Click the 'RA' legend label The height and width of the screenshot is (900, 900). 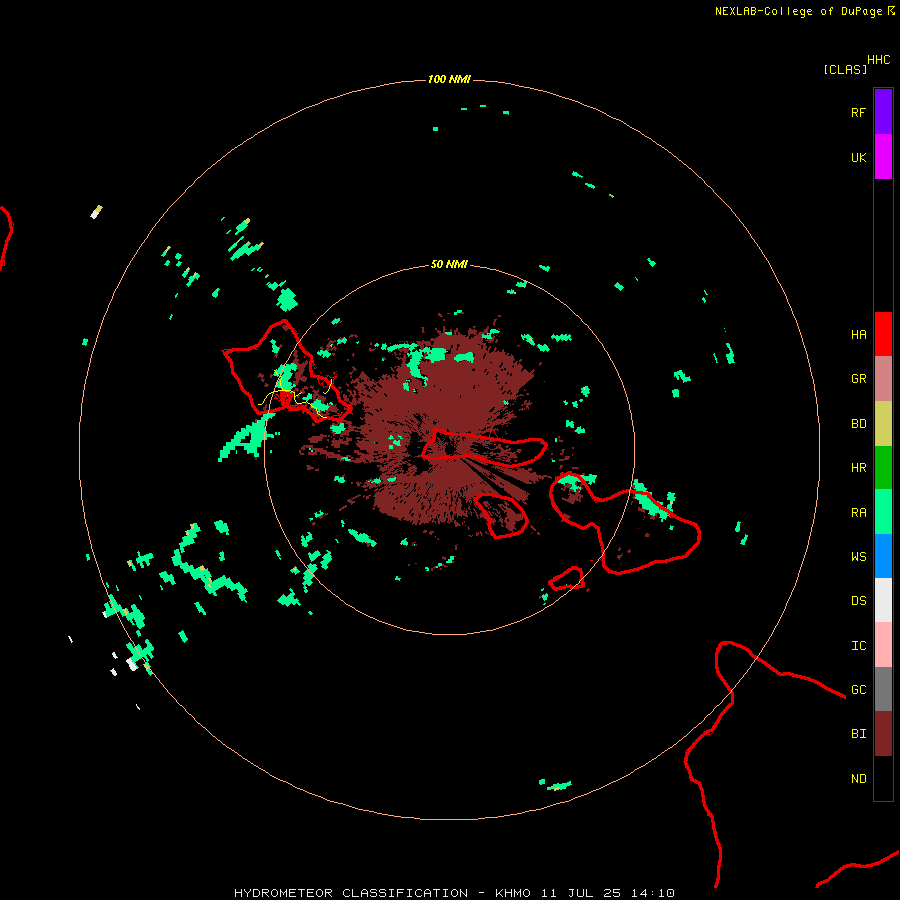point(858,512)
